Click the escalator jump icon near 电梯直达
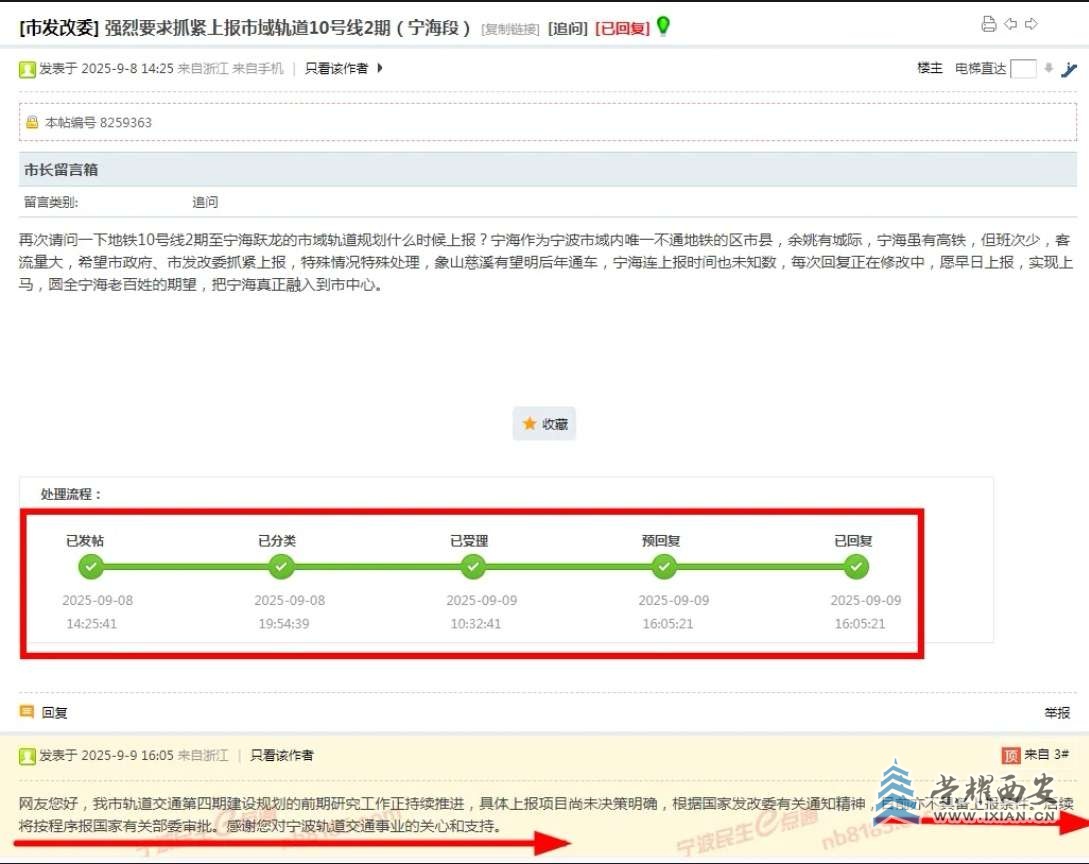The width and height of the screenshot is (1089, 864). pyautogui.click(x=1071, y=68)
